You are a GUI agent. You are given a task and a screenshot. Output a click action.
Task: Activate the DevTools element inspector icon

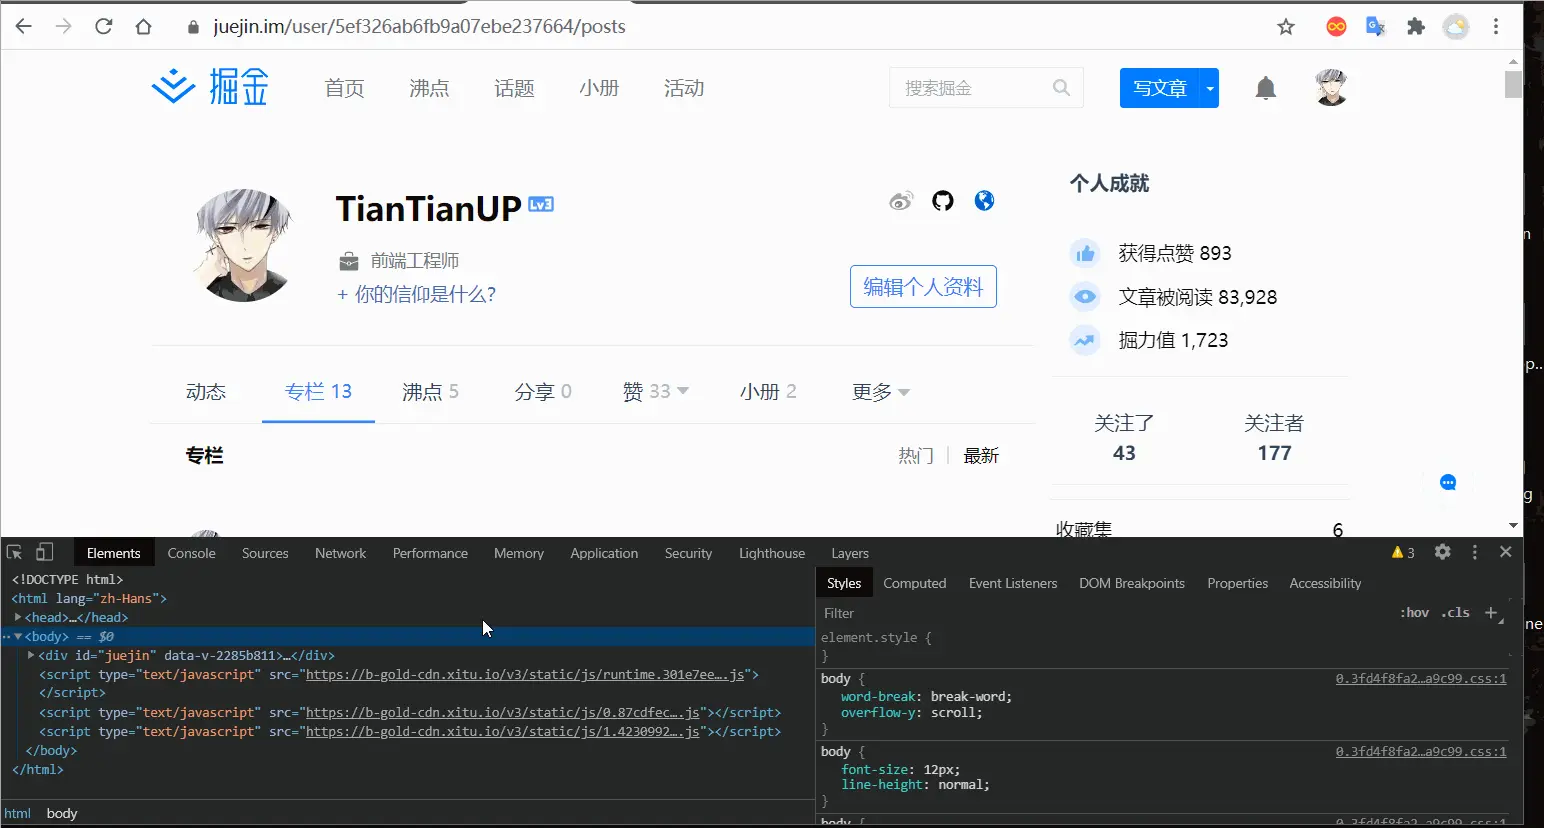coord(14,552)
